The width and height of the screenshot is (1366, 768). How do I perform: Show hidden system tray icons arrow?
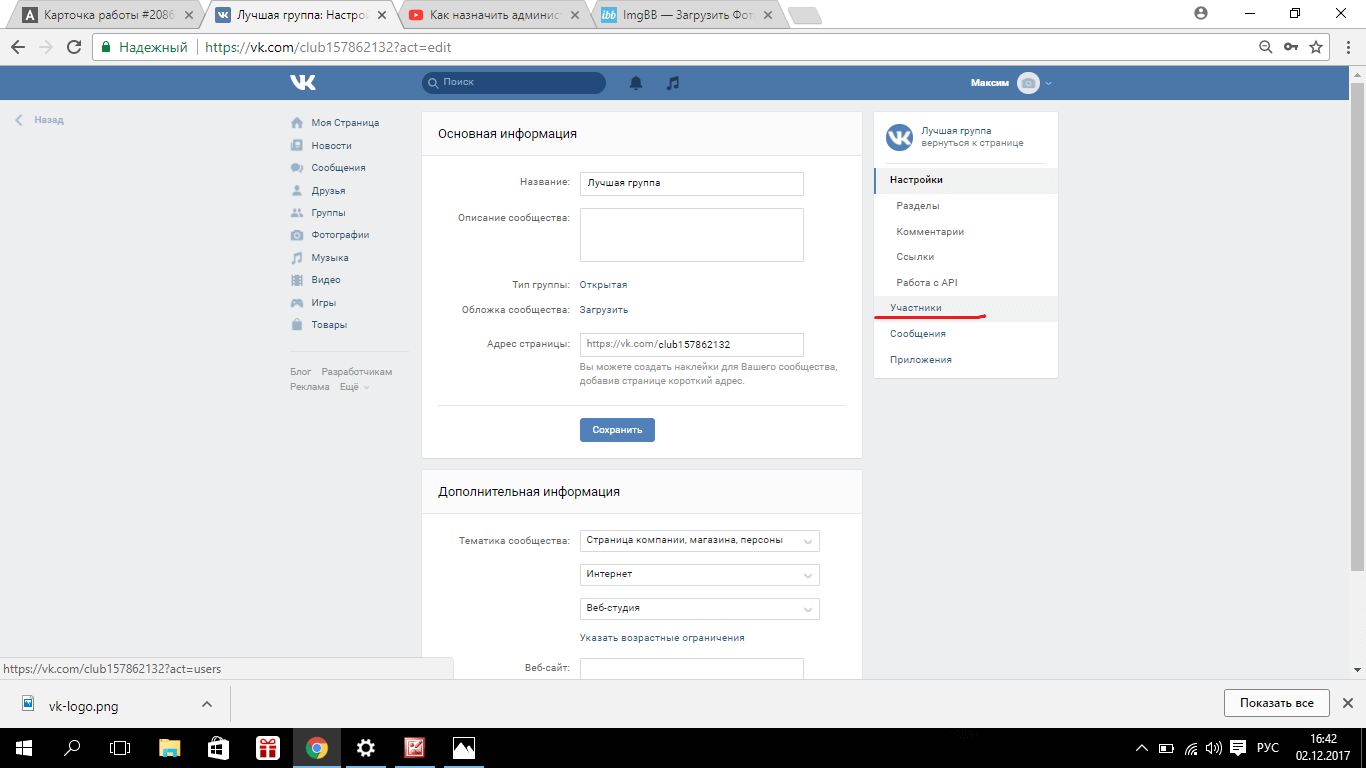(1142, 747)
